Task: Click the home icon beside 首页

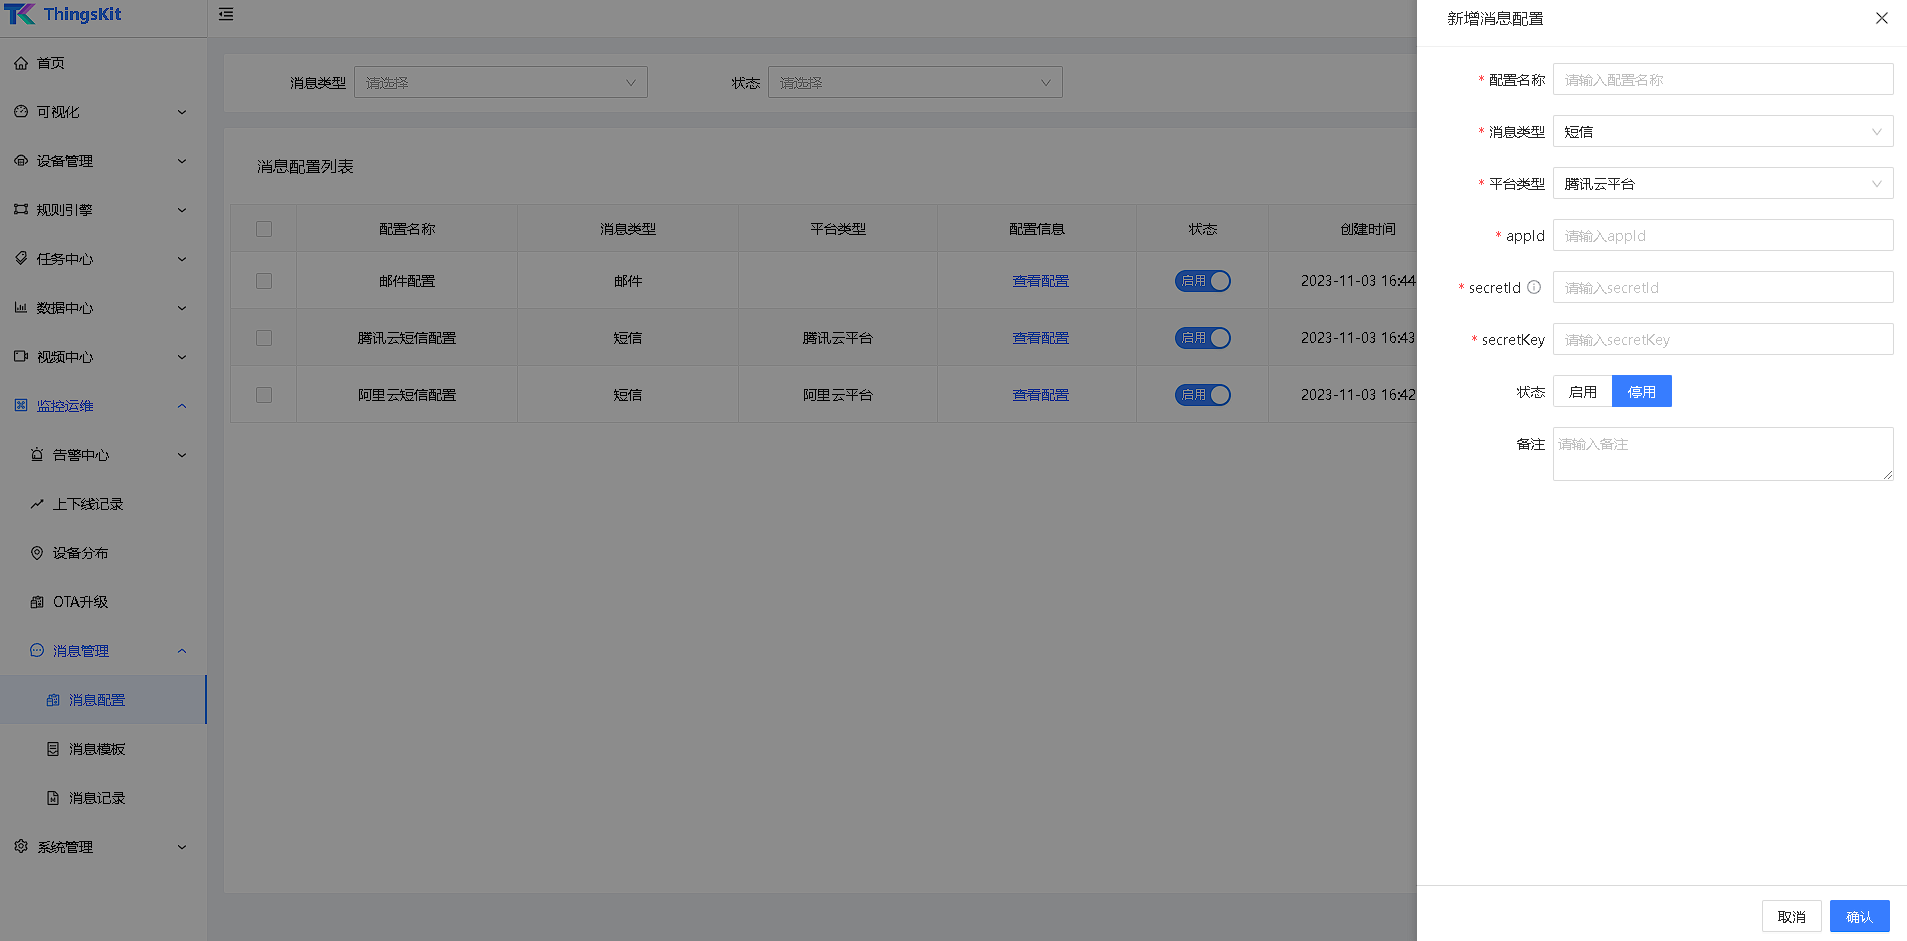Action: point(21,63)
